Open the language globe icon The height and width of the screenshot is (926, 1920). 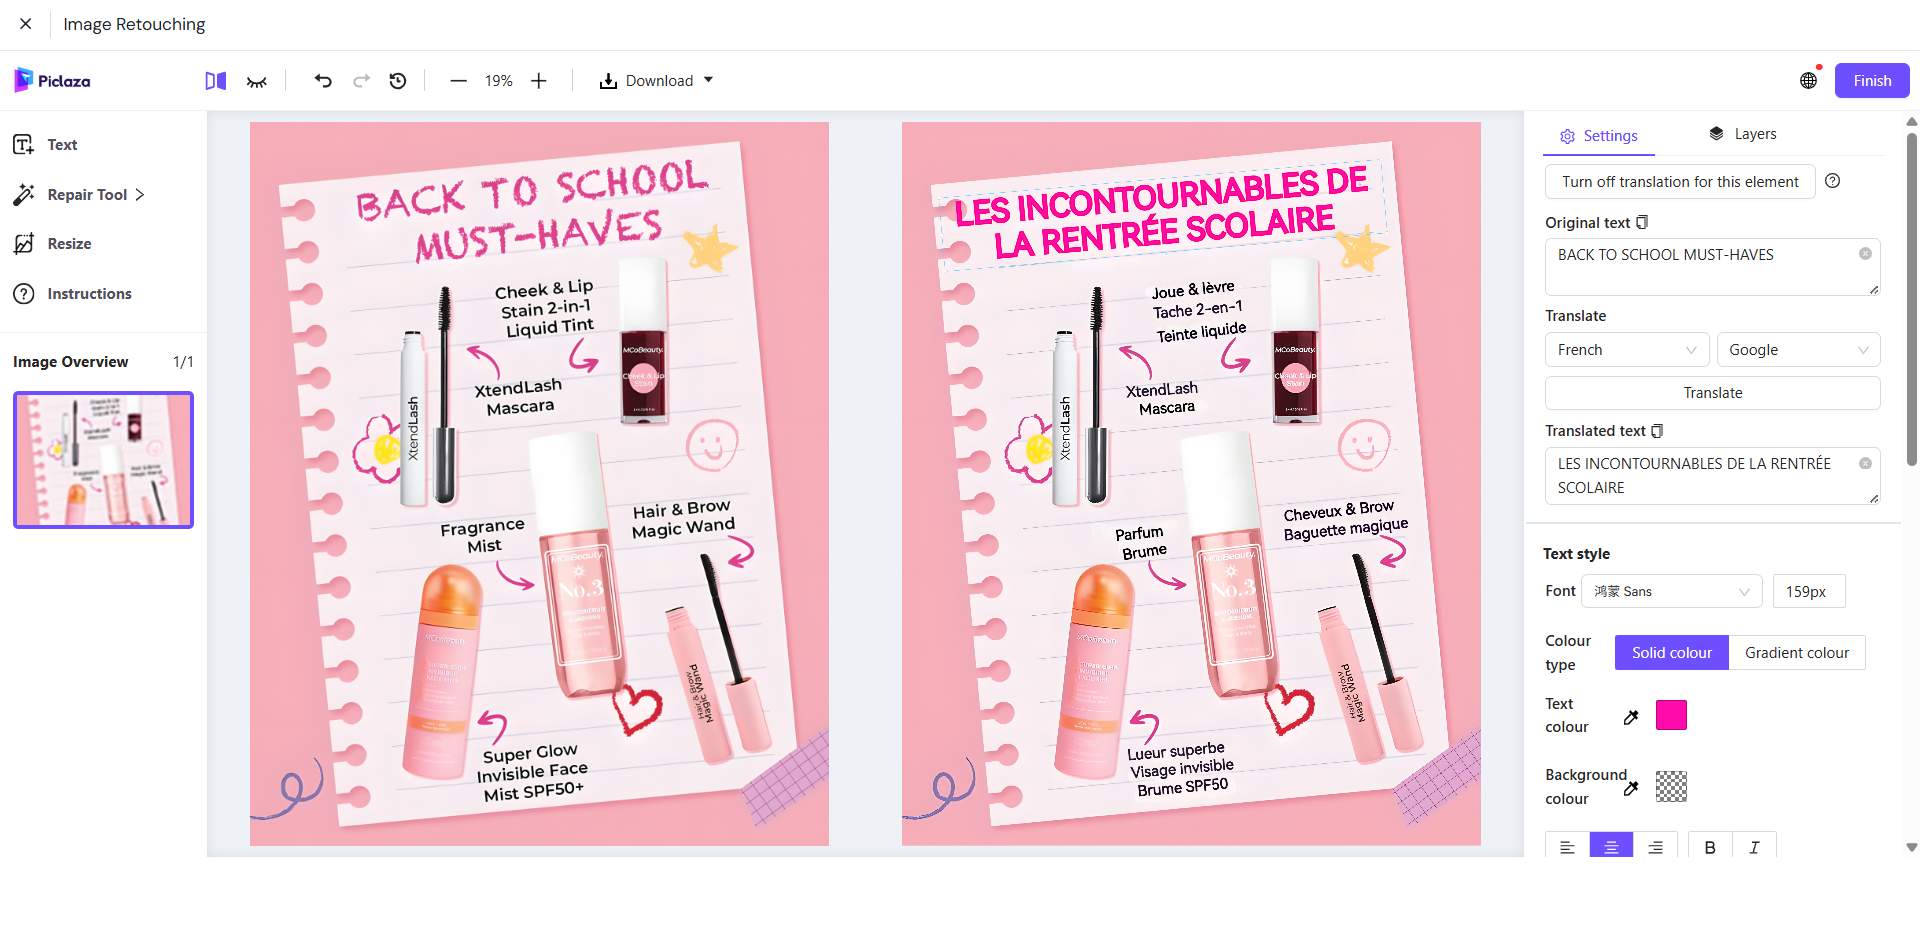1808,81
